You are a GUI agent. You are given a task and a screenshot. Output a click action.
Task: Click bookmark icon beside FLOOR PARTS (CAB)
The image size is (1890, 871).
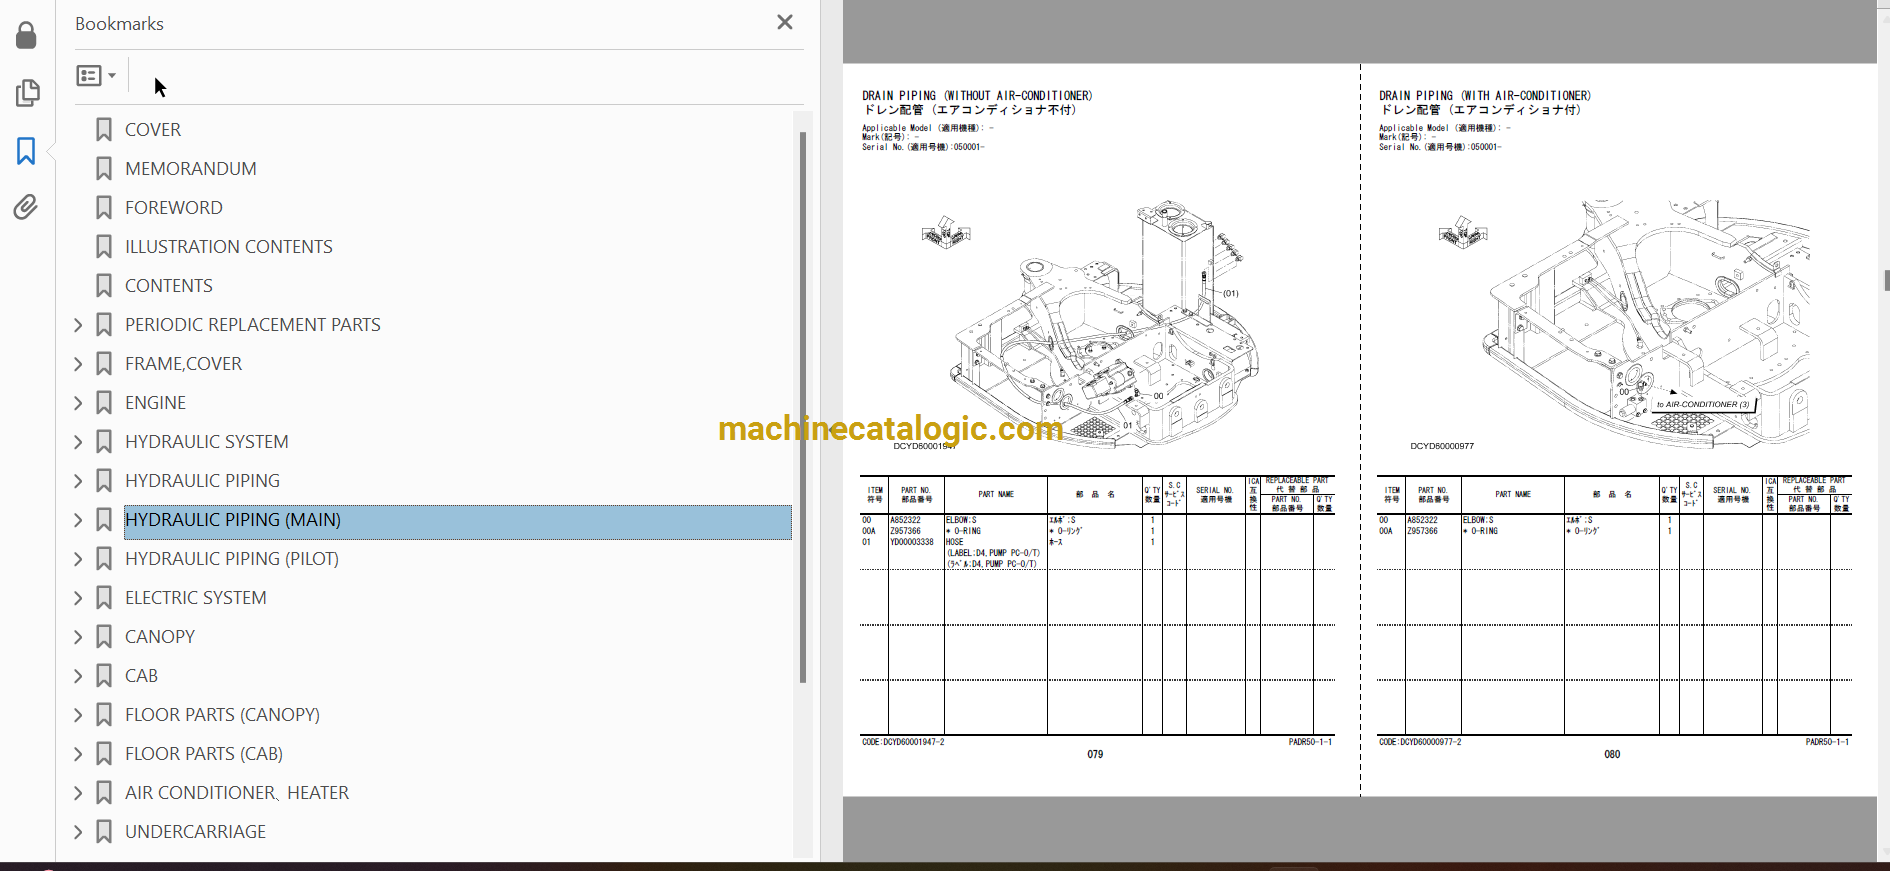(x=104, y=754)
